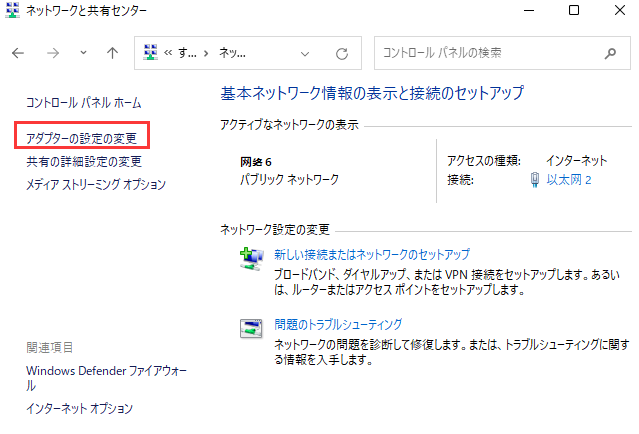Screen dimensions: 639x434
Task: Refresh the page with the reload icon
Action: 342,53
